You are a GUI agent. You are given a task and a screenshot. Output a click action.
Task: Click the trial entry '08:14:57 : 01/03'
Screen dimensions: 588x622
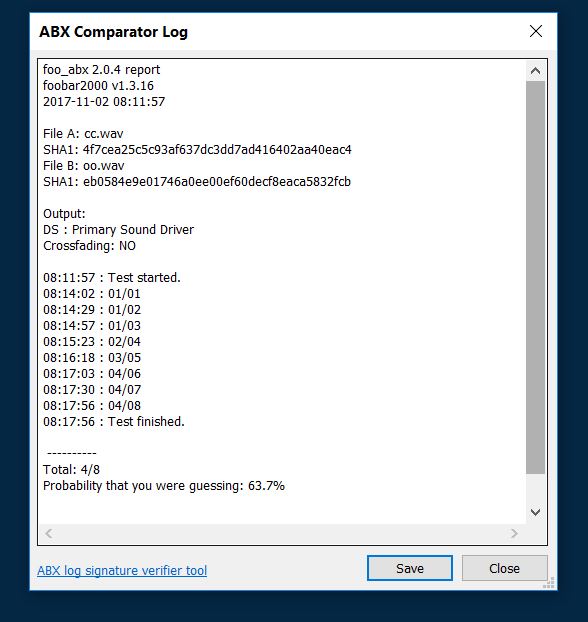[x=92, y=326]
